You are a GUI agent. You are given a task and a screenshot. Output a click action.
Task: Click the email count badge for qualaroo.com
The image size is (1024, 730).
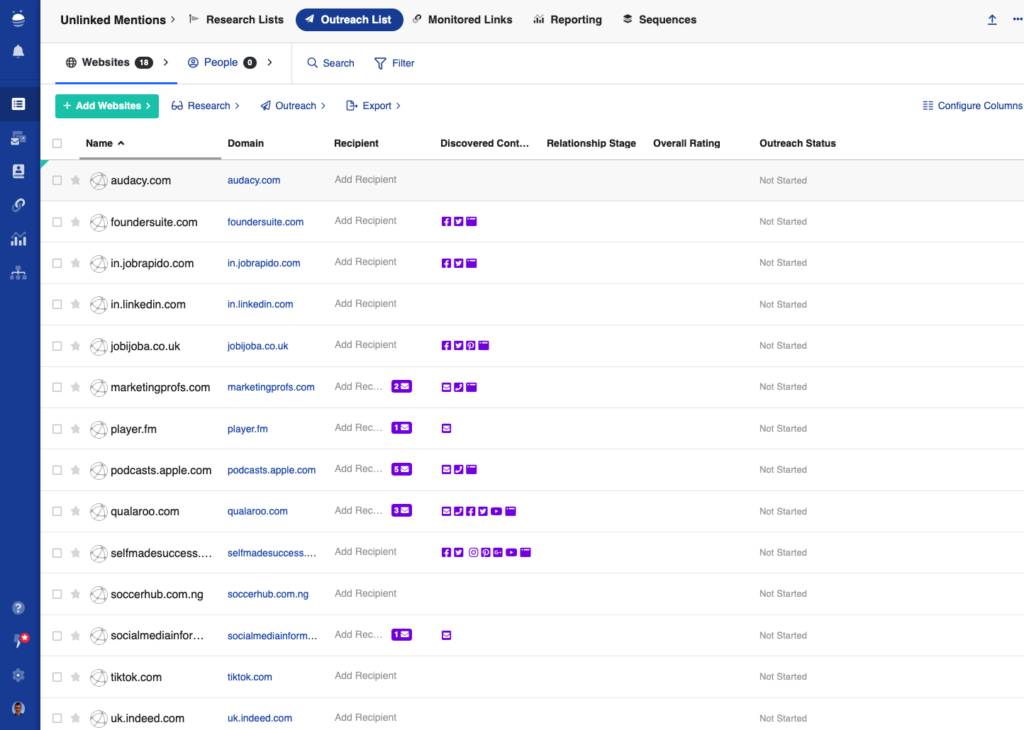click(401, 511)
